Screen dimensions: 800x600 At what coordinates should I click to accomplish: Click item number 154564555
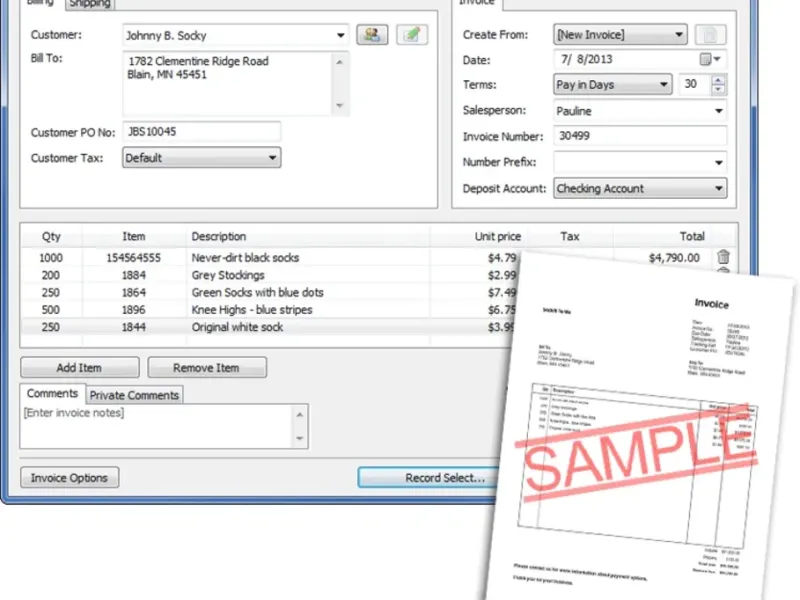pyautogui.click(x=134, y=258)
